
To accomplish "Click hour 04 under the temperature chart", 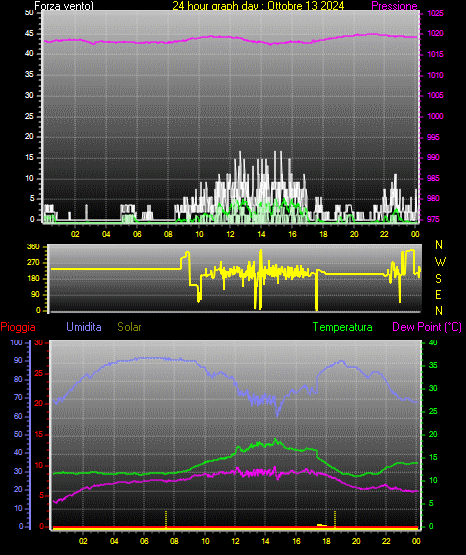I will pyautogui.click(x=114, y=541).
